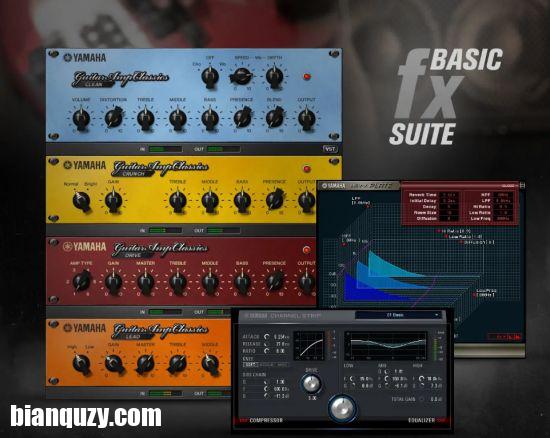Click the large morph knob at Channel Strip bottom
This screenshot has width=550, height=438.
click(342, 408)
